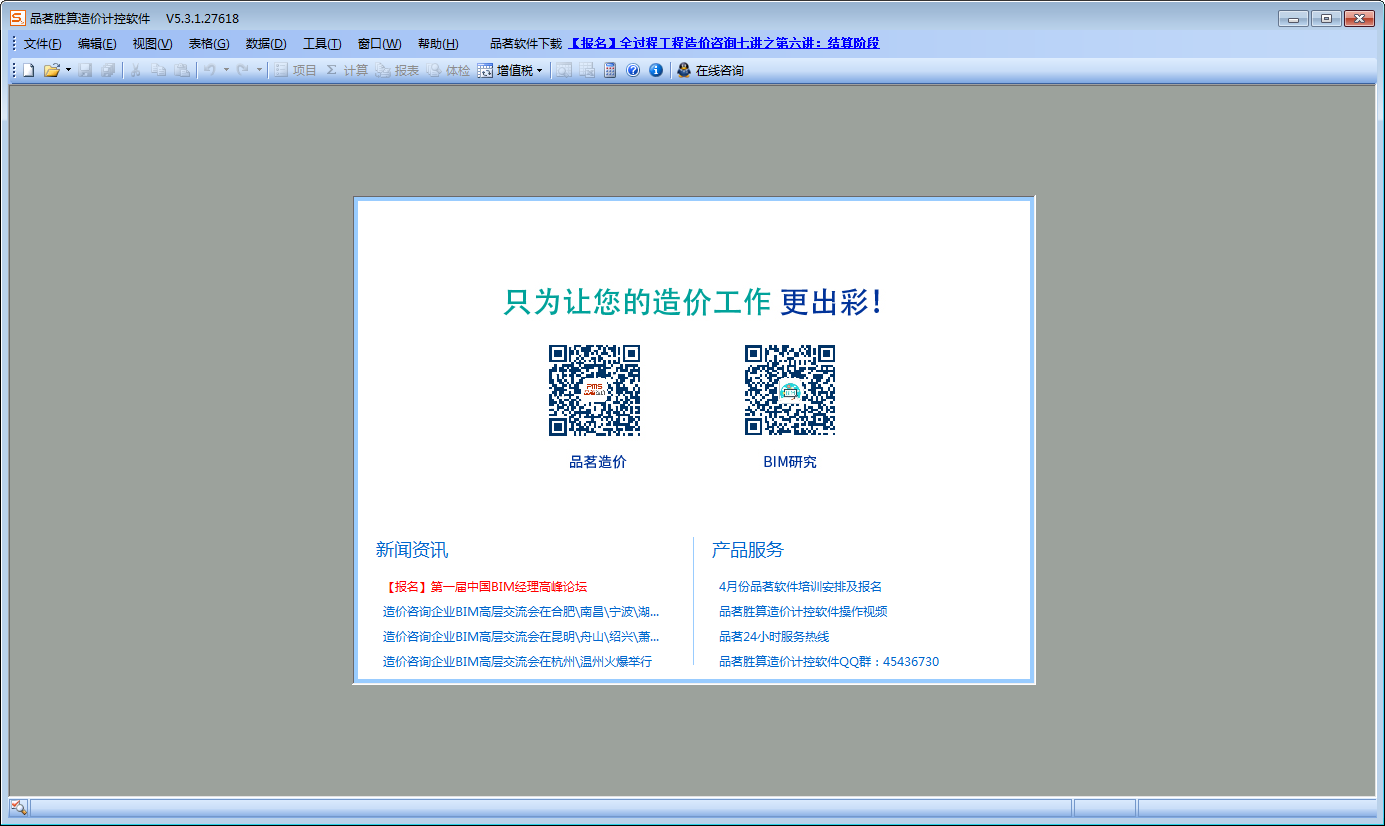Expand the Open folder dropdown arrow
The width and height of the screenshot is (1385, 826).
coord(68,70)
